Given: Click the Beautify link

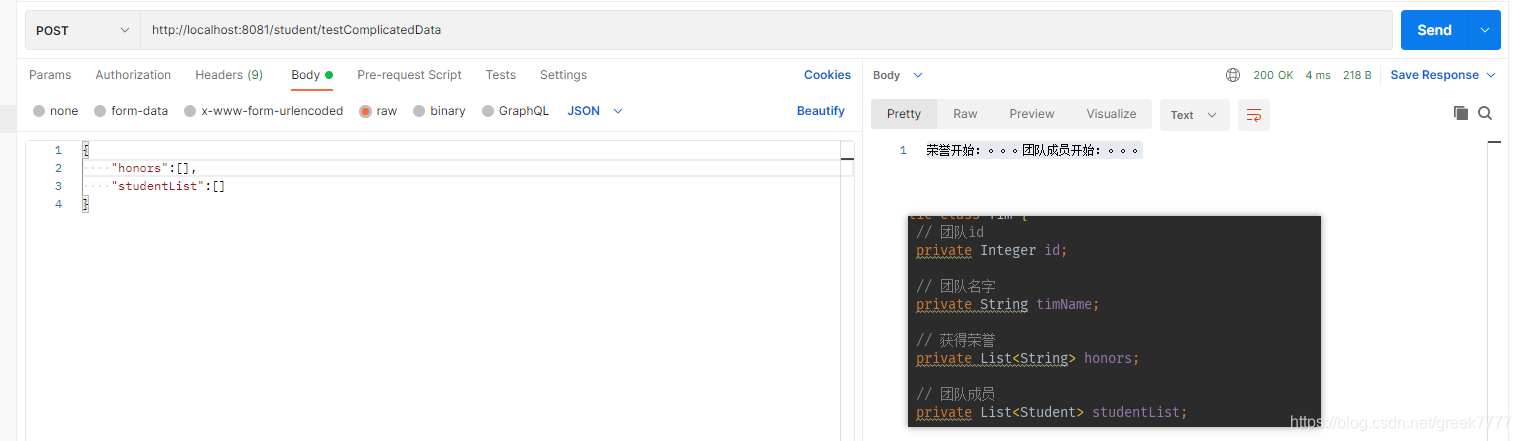Looking at the screenshot, I should tap(821, 111).
